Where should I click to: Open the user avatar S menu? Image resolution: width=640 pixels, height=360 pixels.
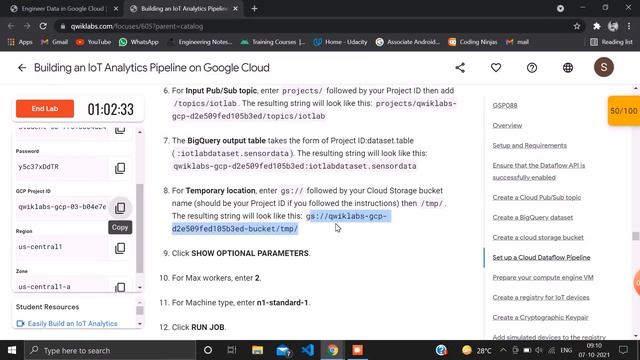click(x=604, y=67)
